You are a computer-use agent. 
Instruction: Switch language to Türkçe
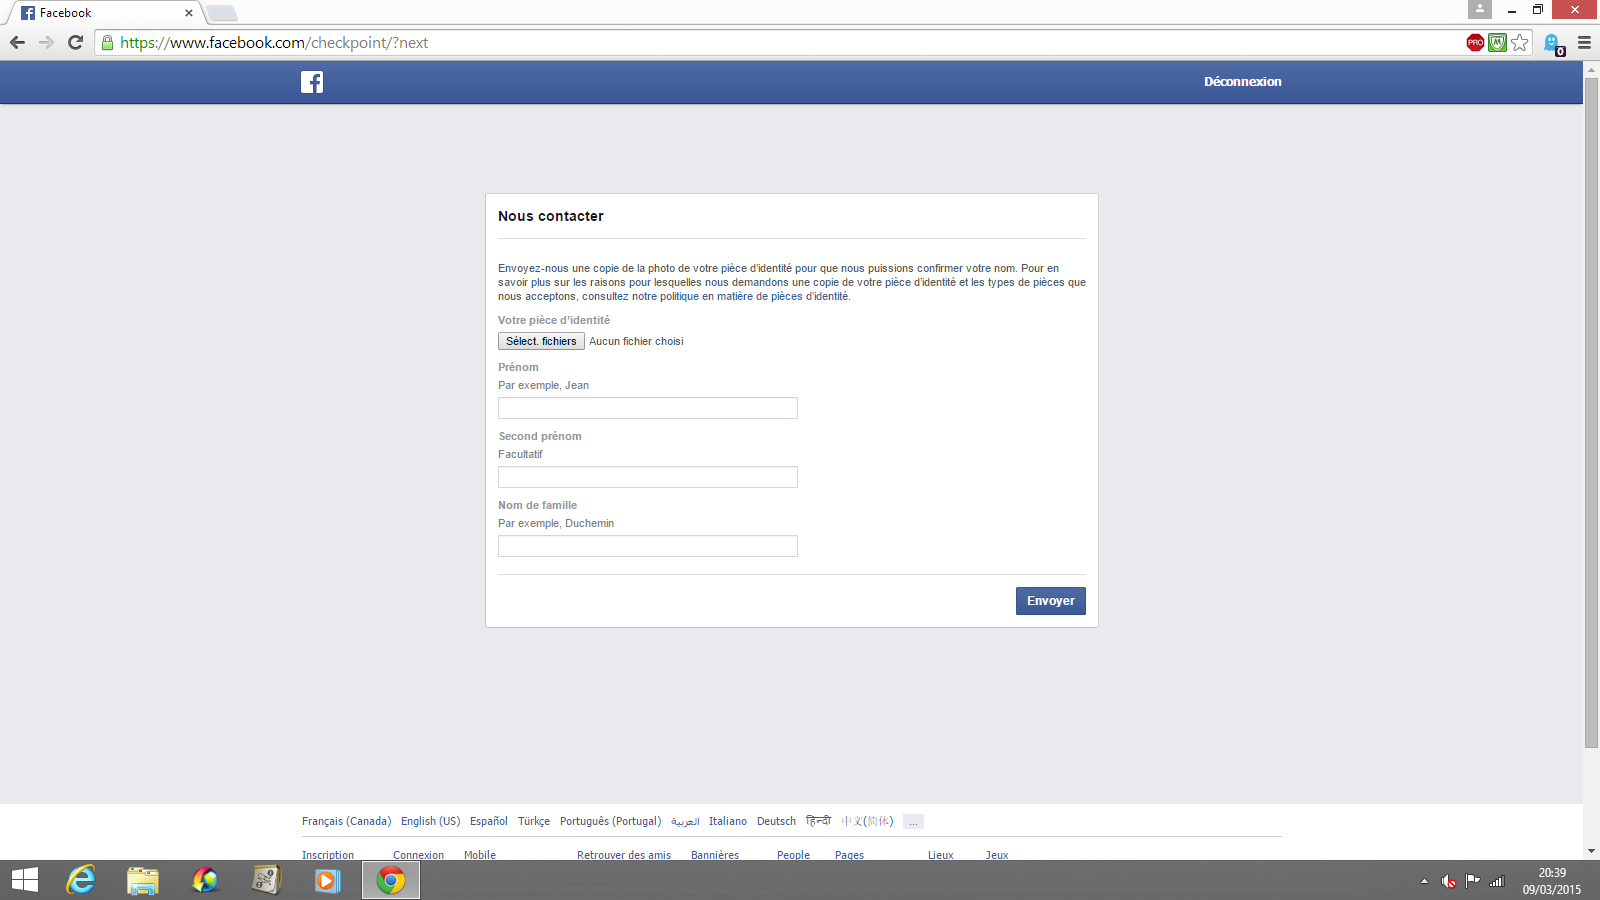pyautogui.click(x=534, y=821)
